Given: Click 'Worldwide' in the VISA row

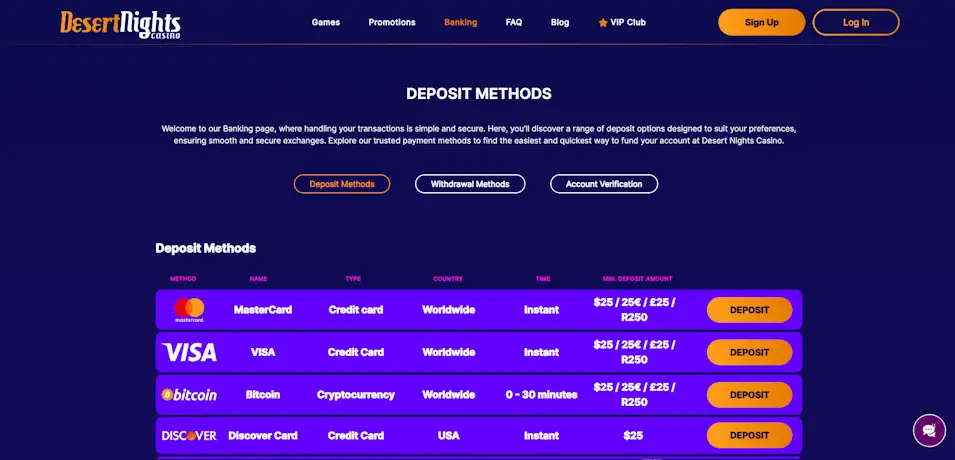Looking at the screenshot, I should pyautogui.click(x=448, y=352).
